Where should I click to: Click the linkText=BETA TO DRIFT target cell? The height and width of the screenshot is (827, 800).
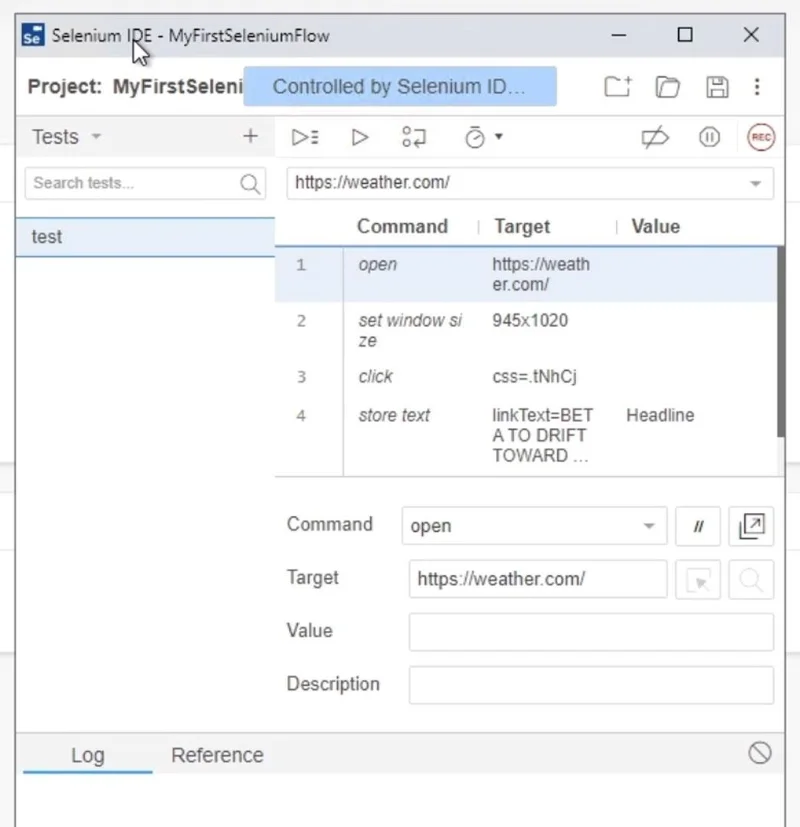[542, 435]
